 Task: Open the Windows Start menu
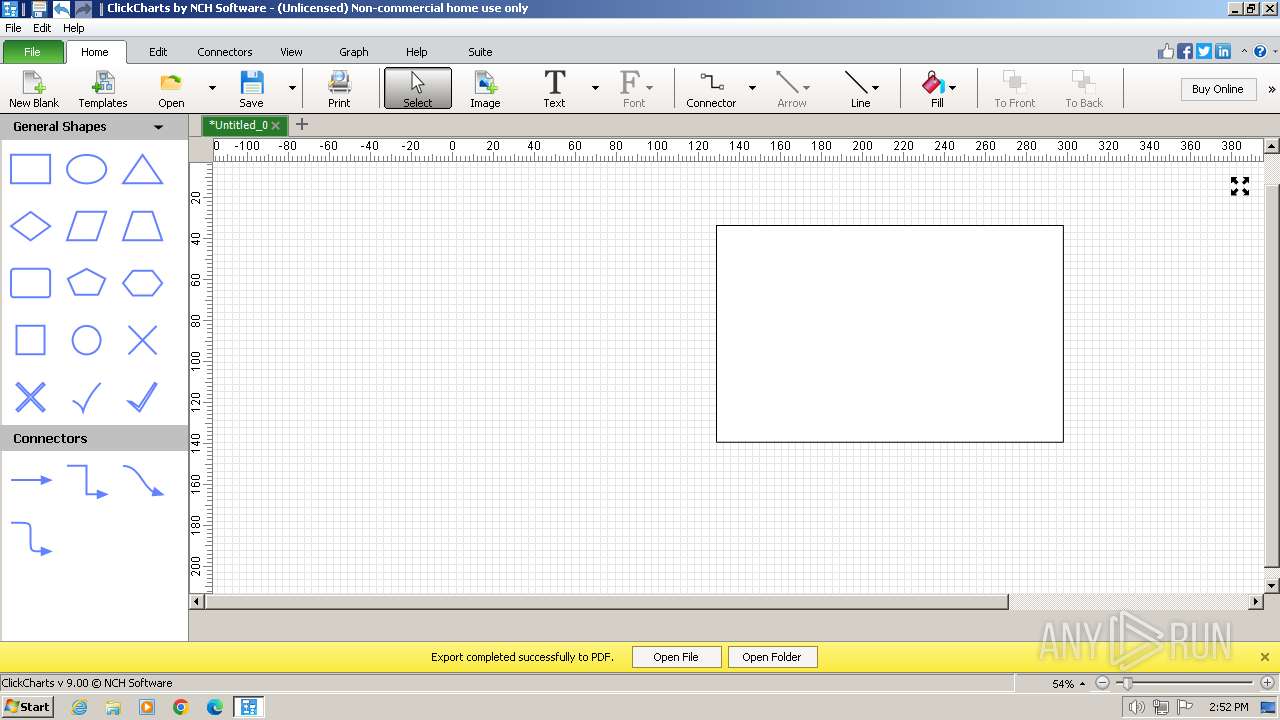pos(28,707)
